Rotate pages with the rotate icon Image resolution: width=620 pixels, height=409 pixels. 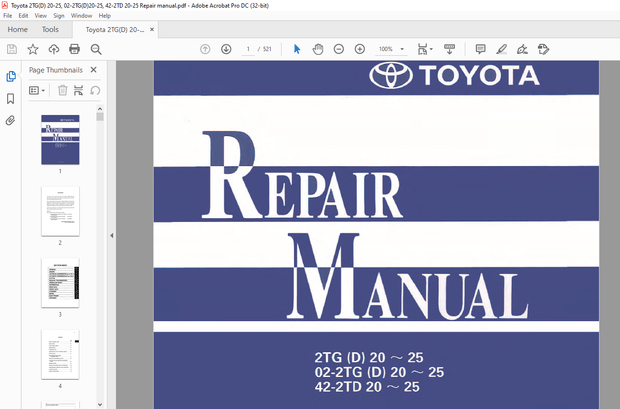[95, 91]
